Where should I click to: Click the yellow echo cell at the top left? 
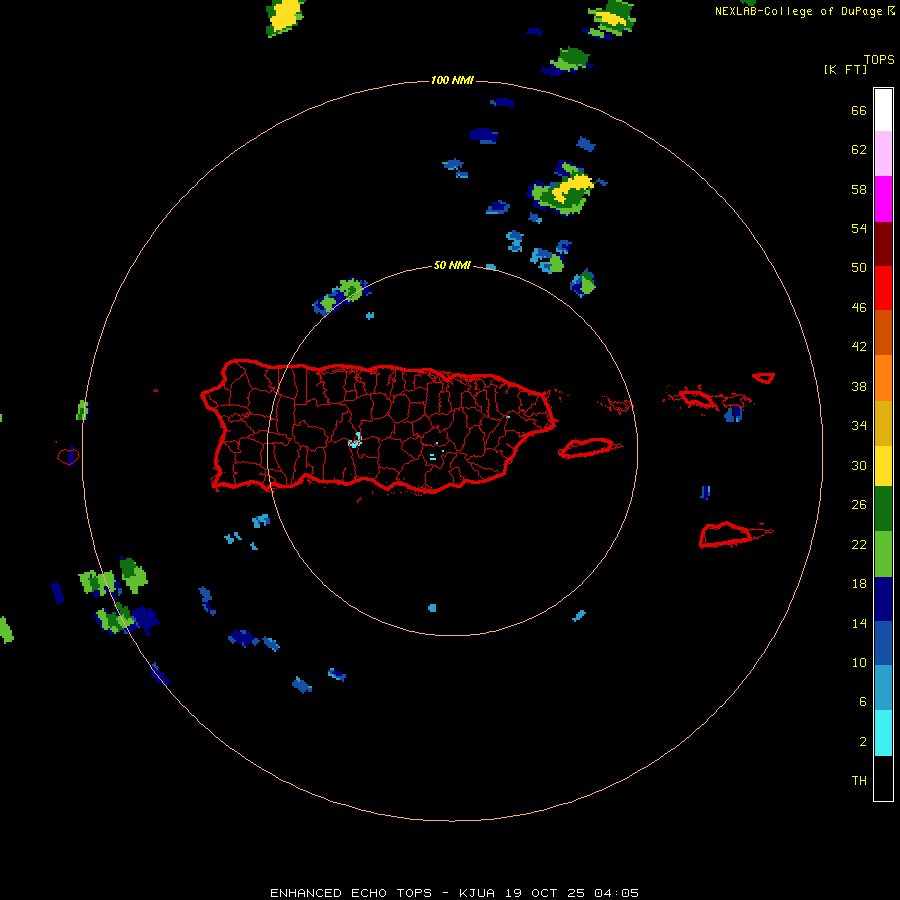(x=285, y=15)
